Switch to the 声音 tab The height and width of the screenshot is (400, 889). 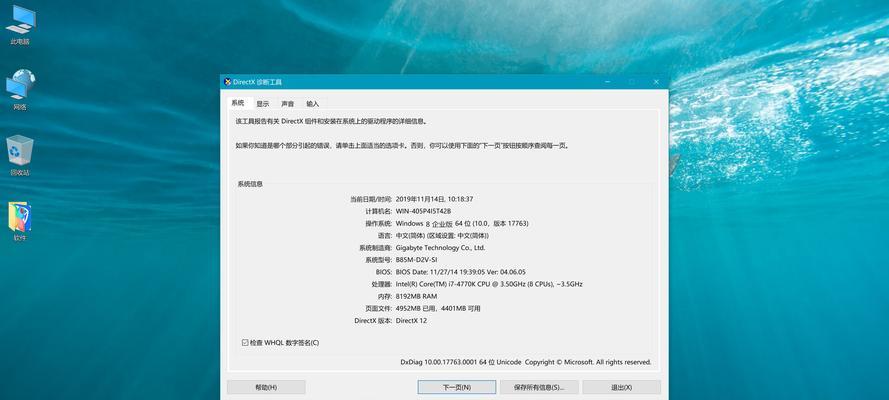(x=287, y=104)
